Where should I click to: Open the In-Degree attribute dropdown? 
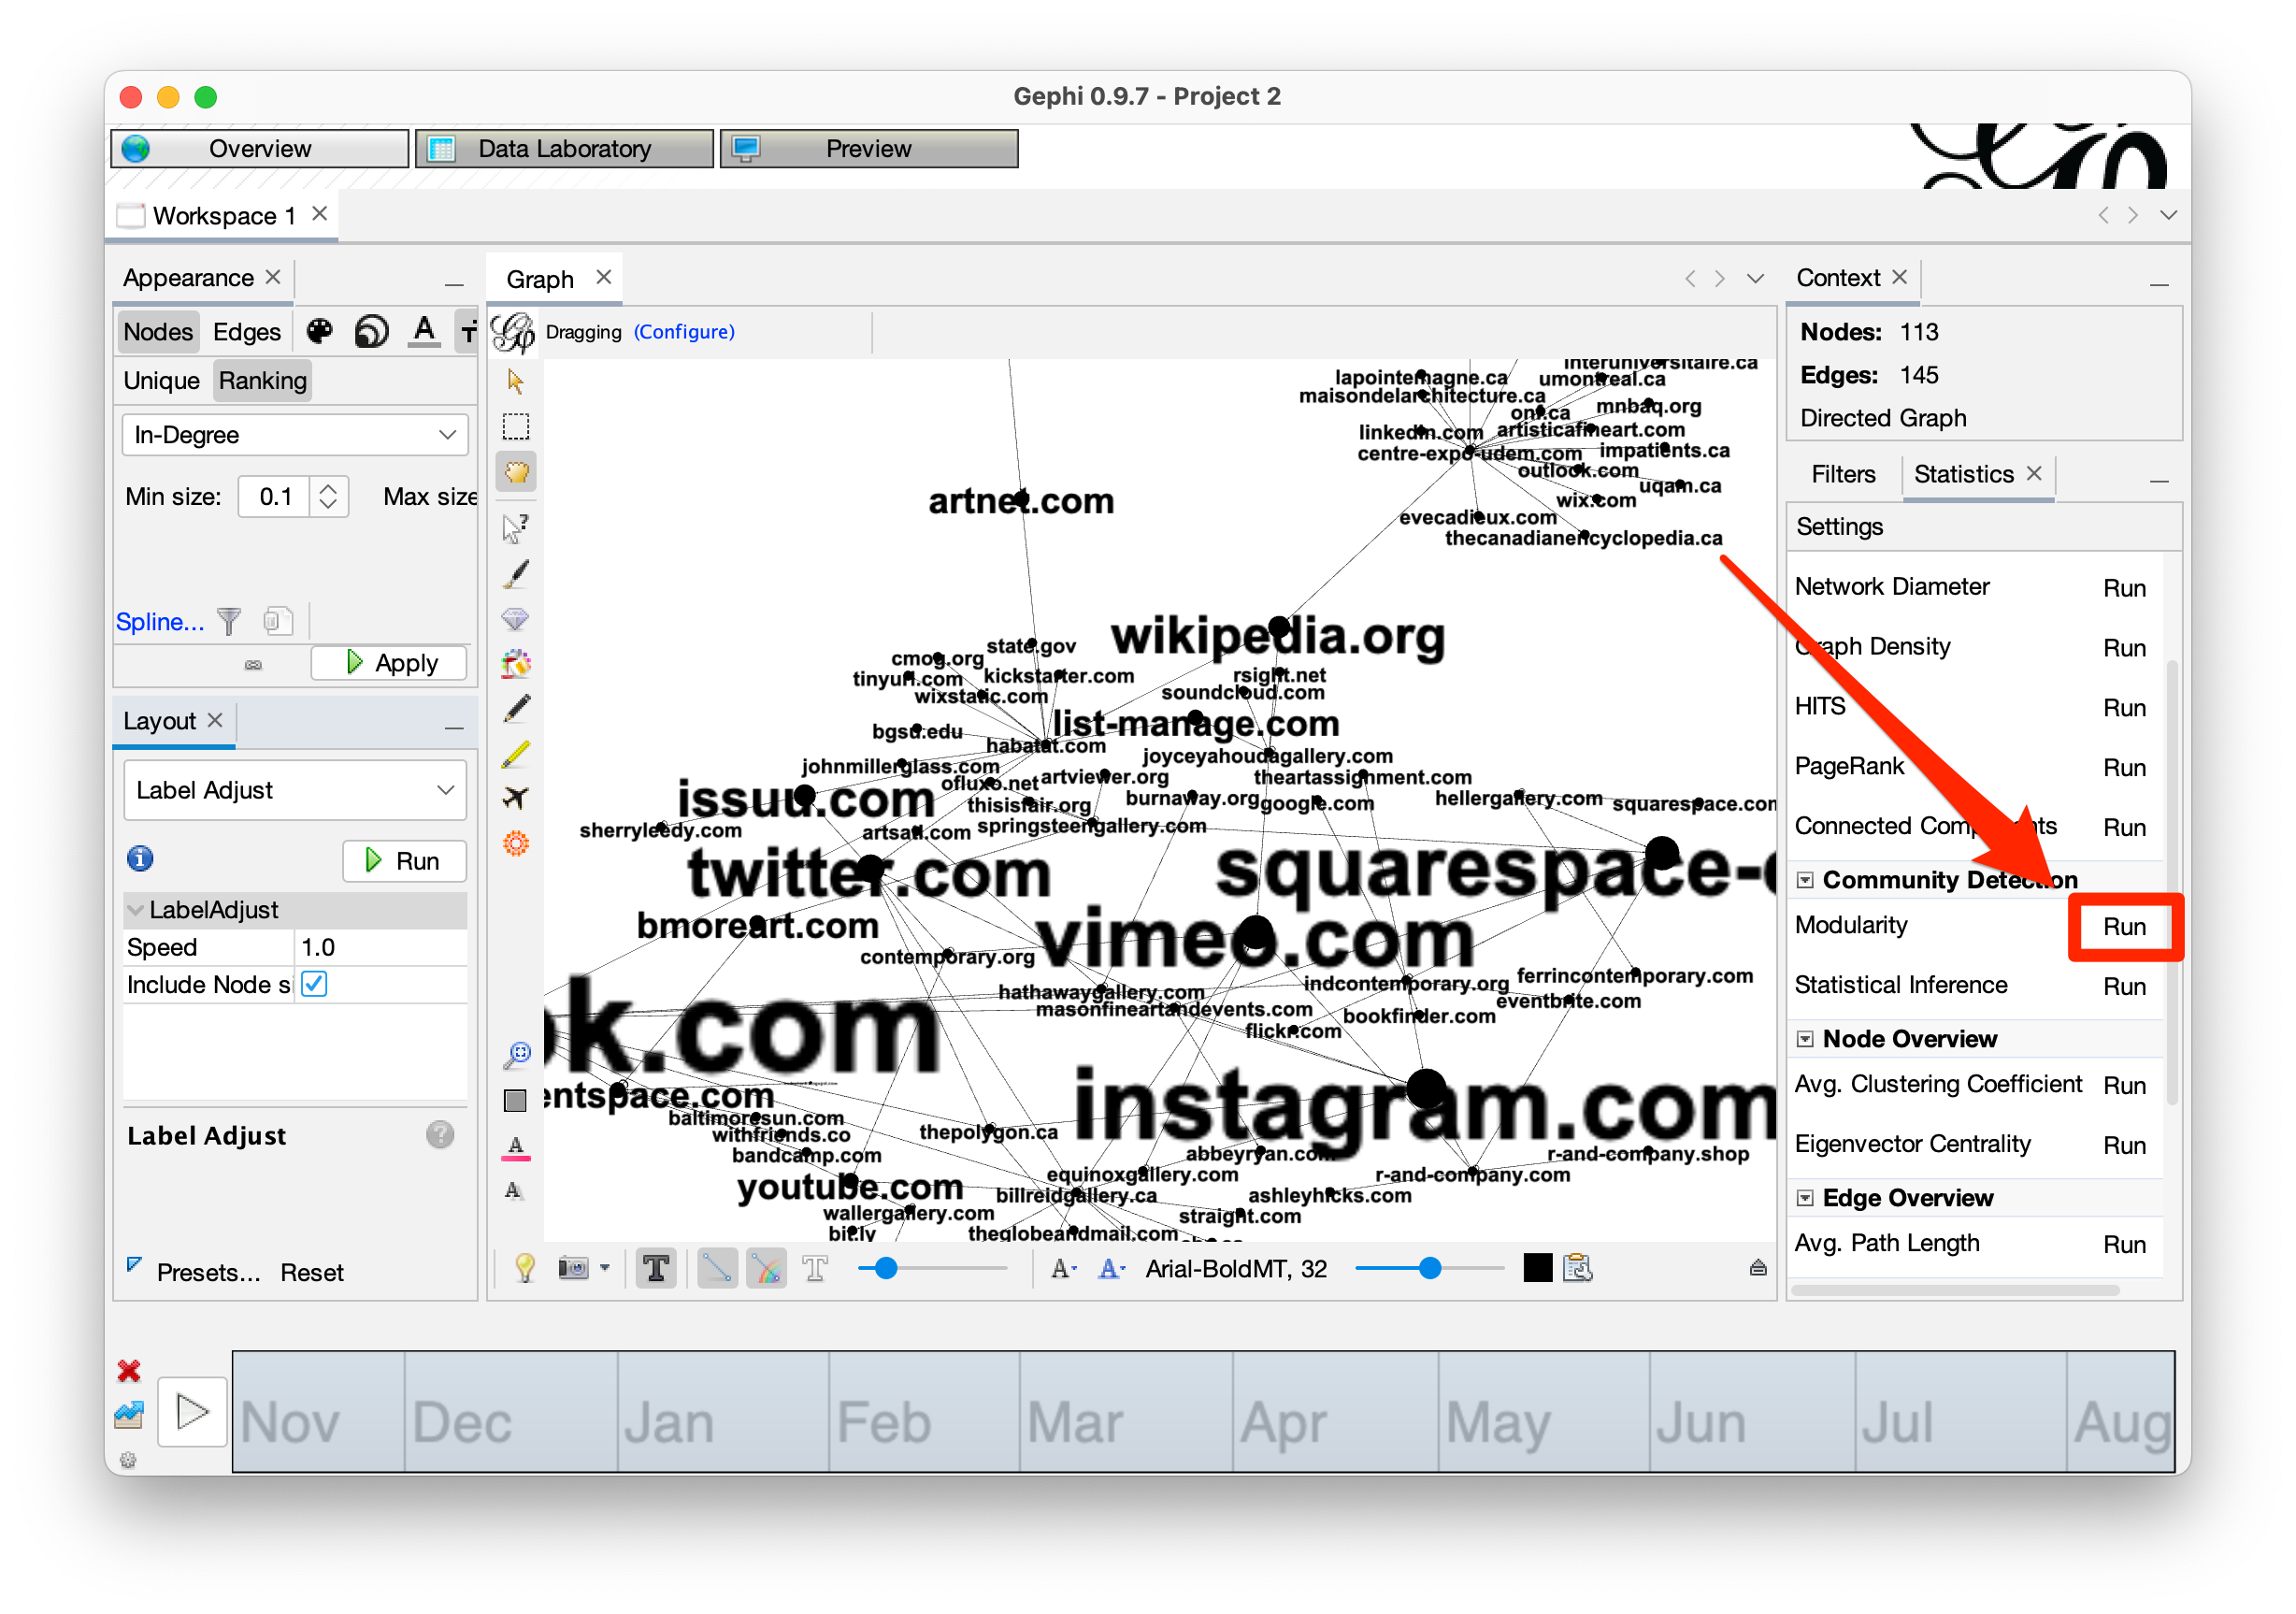coord(295,435)
